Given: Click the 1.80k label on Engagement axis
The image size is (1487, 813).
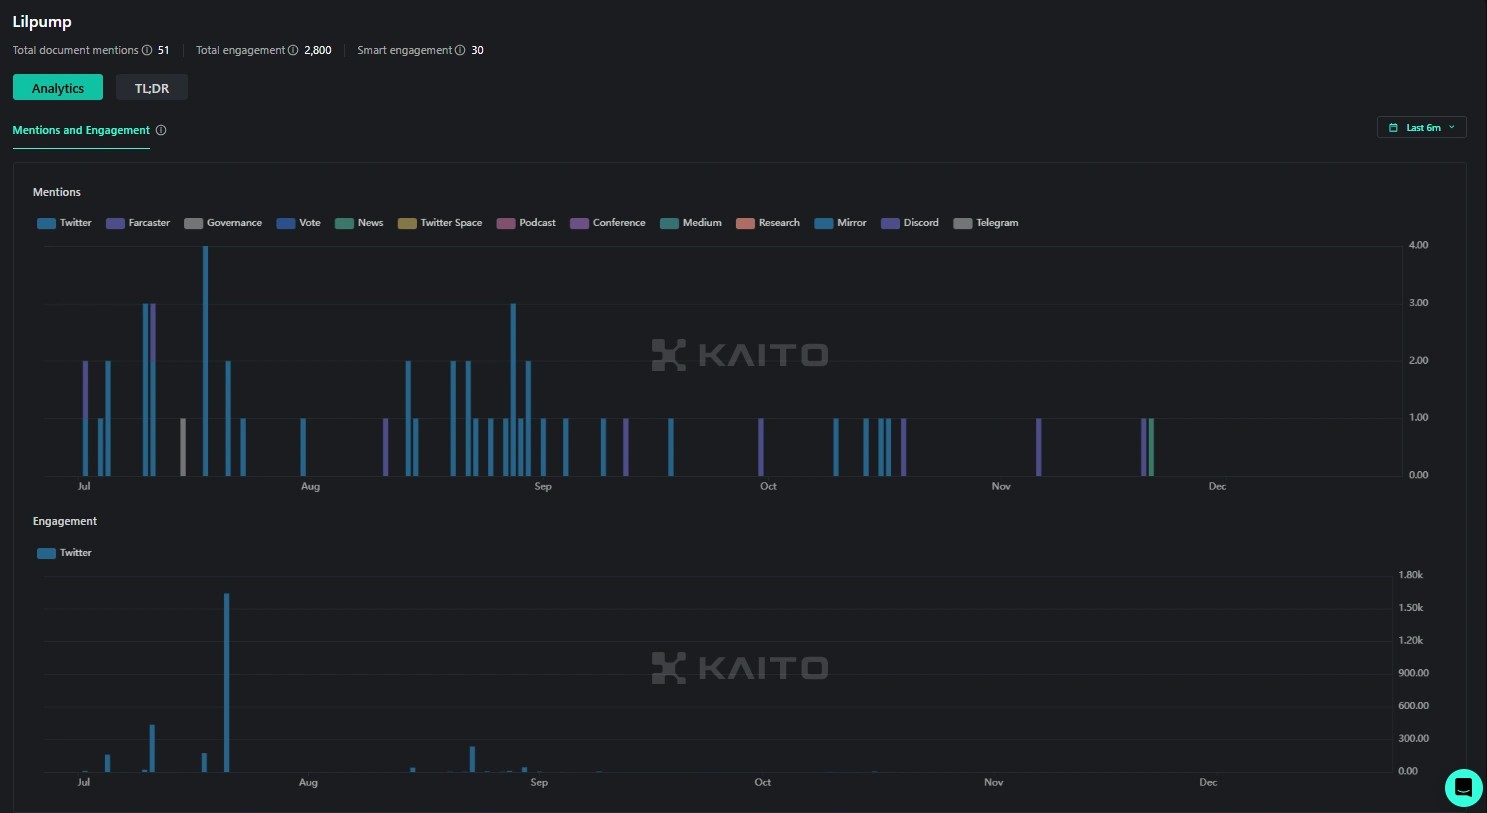Looking at the screenshot, I should coord(1411,575).
